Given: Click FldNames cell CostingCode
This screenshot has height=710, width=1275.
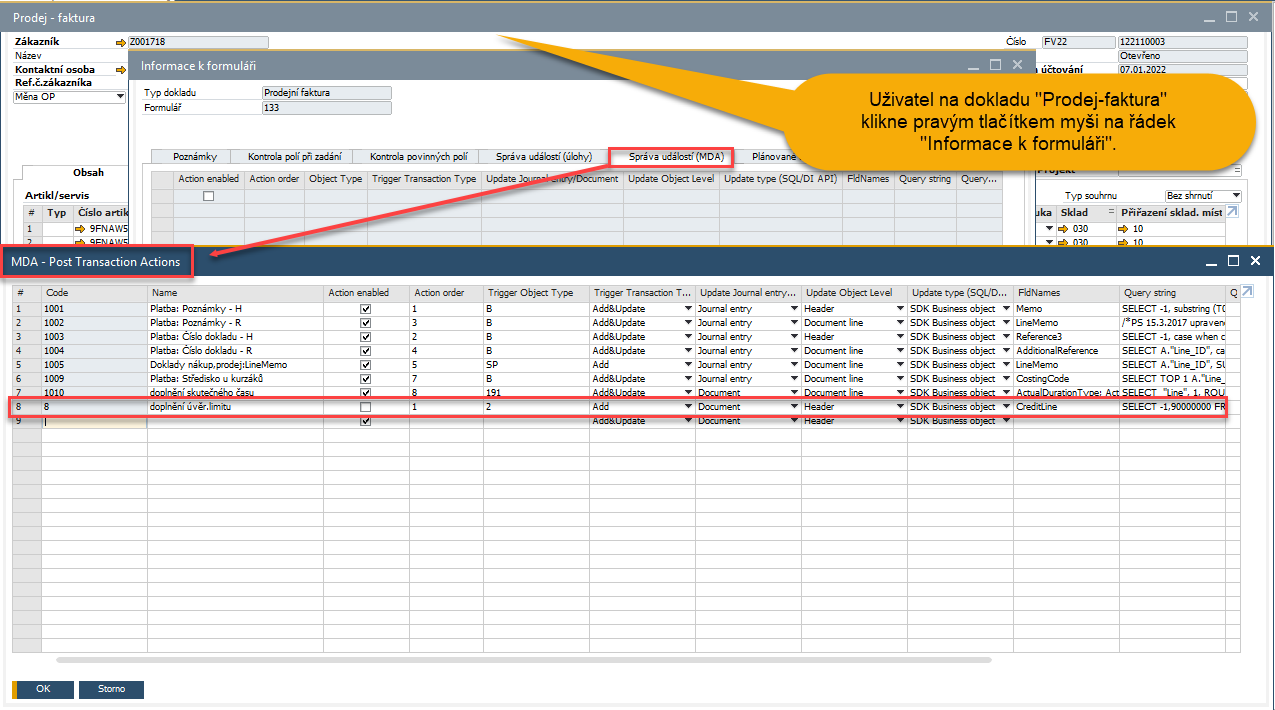Looking at the screenshot, I should 1066,379.
